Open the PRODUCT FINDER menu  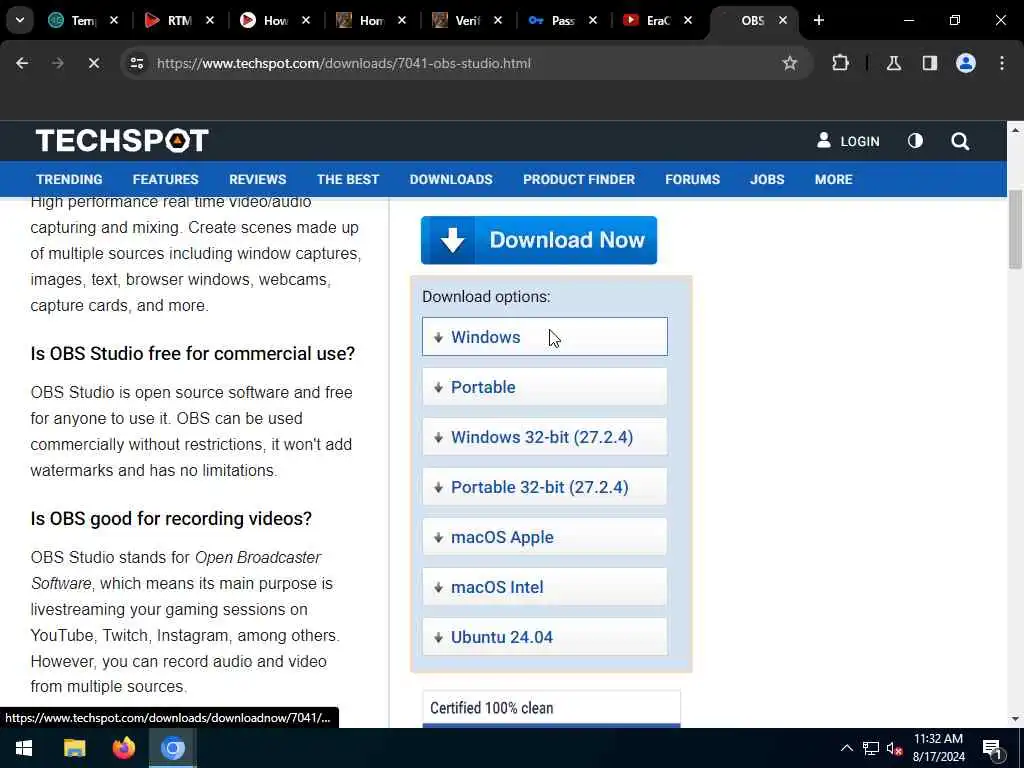point(579,180)
